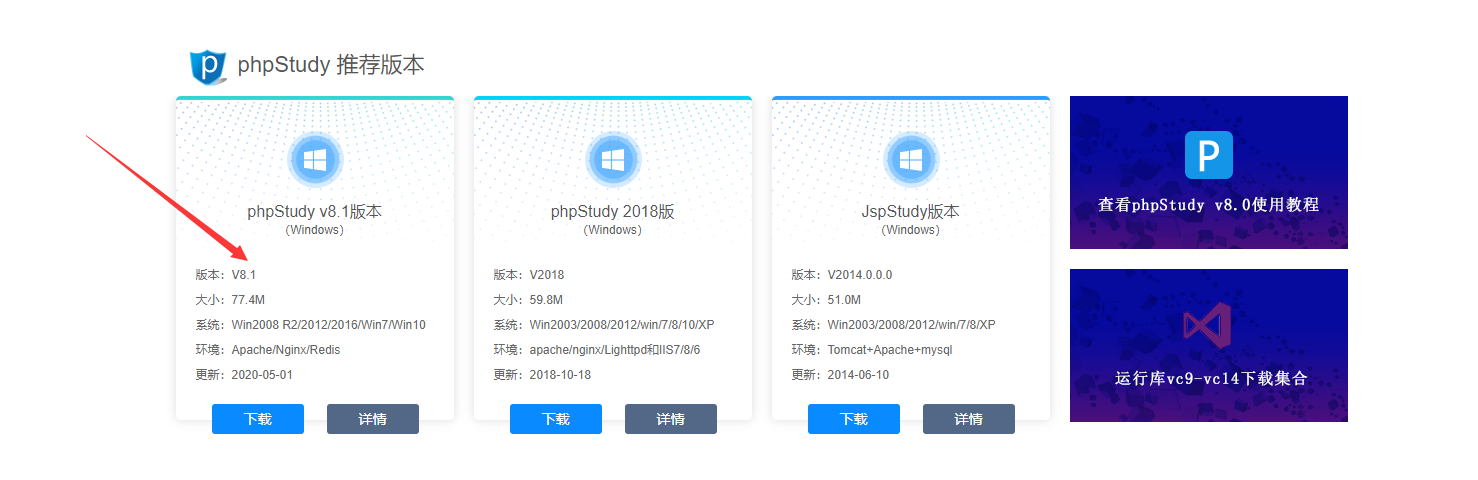
Task: Click environment text Apache/Nginx/Redis
Action: (286, 350)
